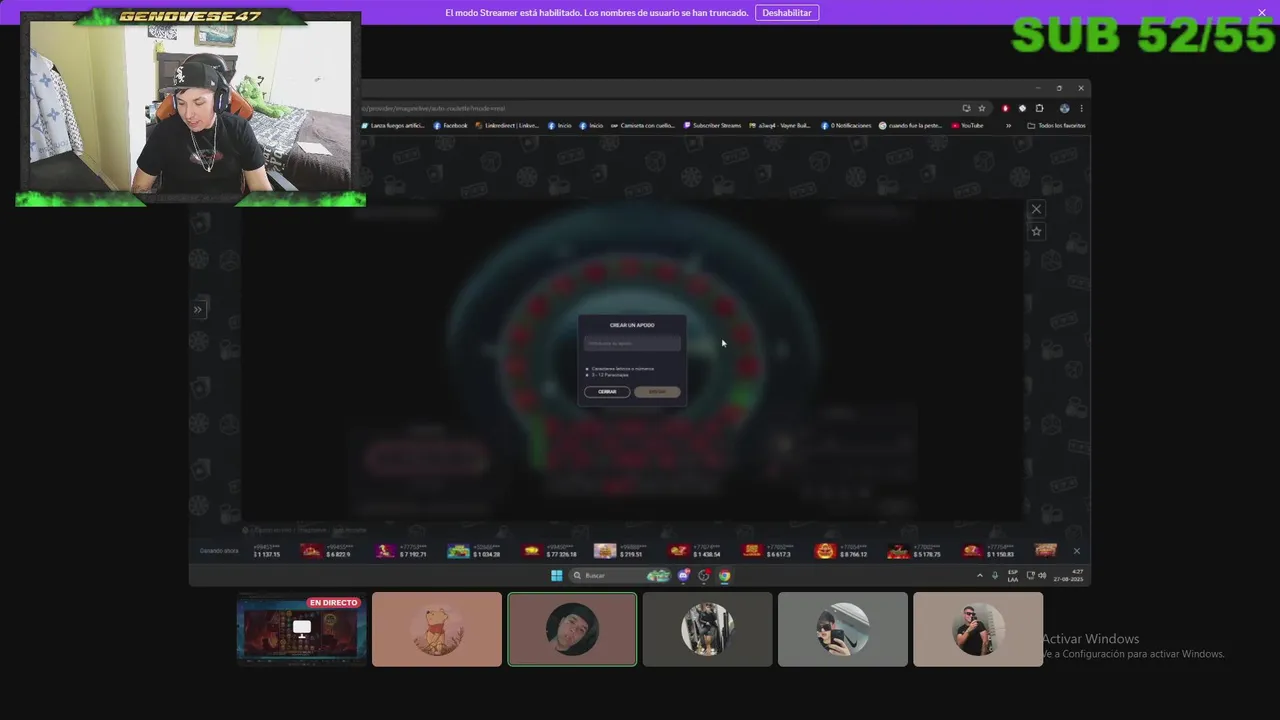Select the participant tile with sunglasses avatar
The image size is (1280, 720).
click(x=843, y=629)
